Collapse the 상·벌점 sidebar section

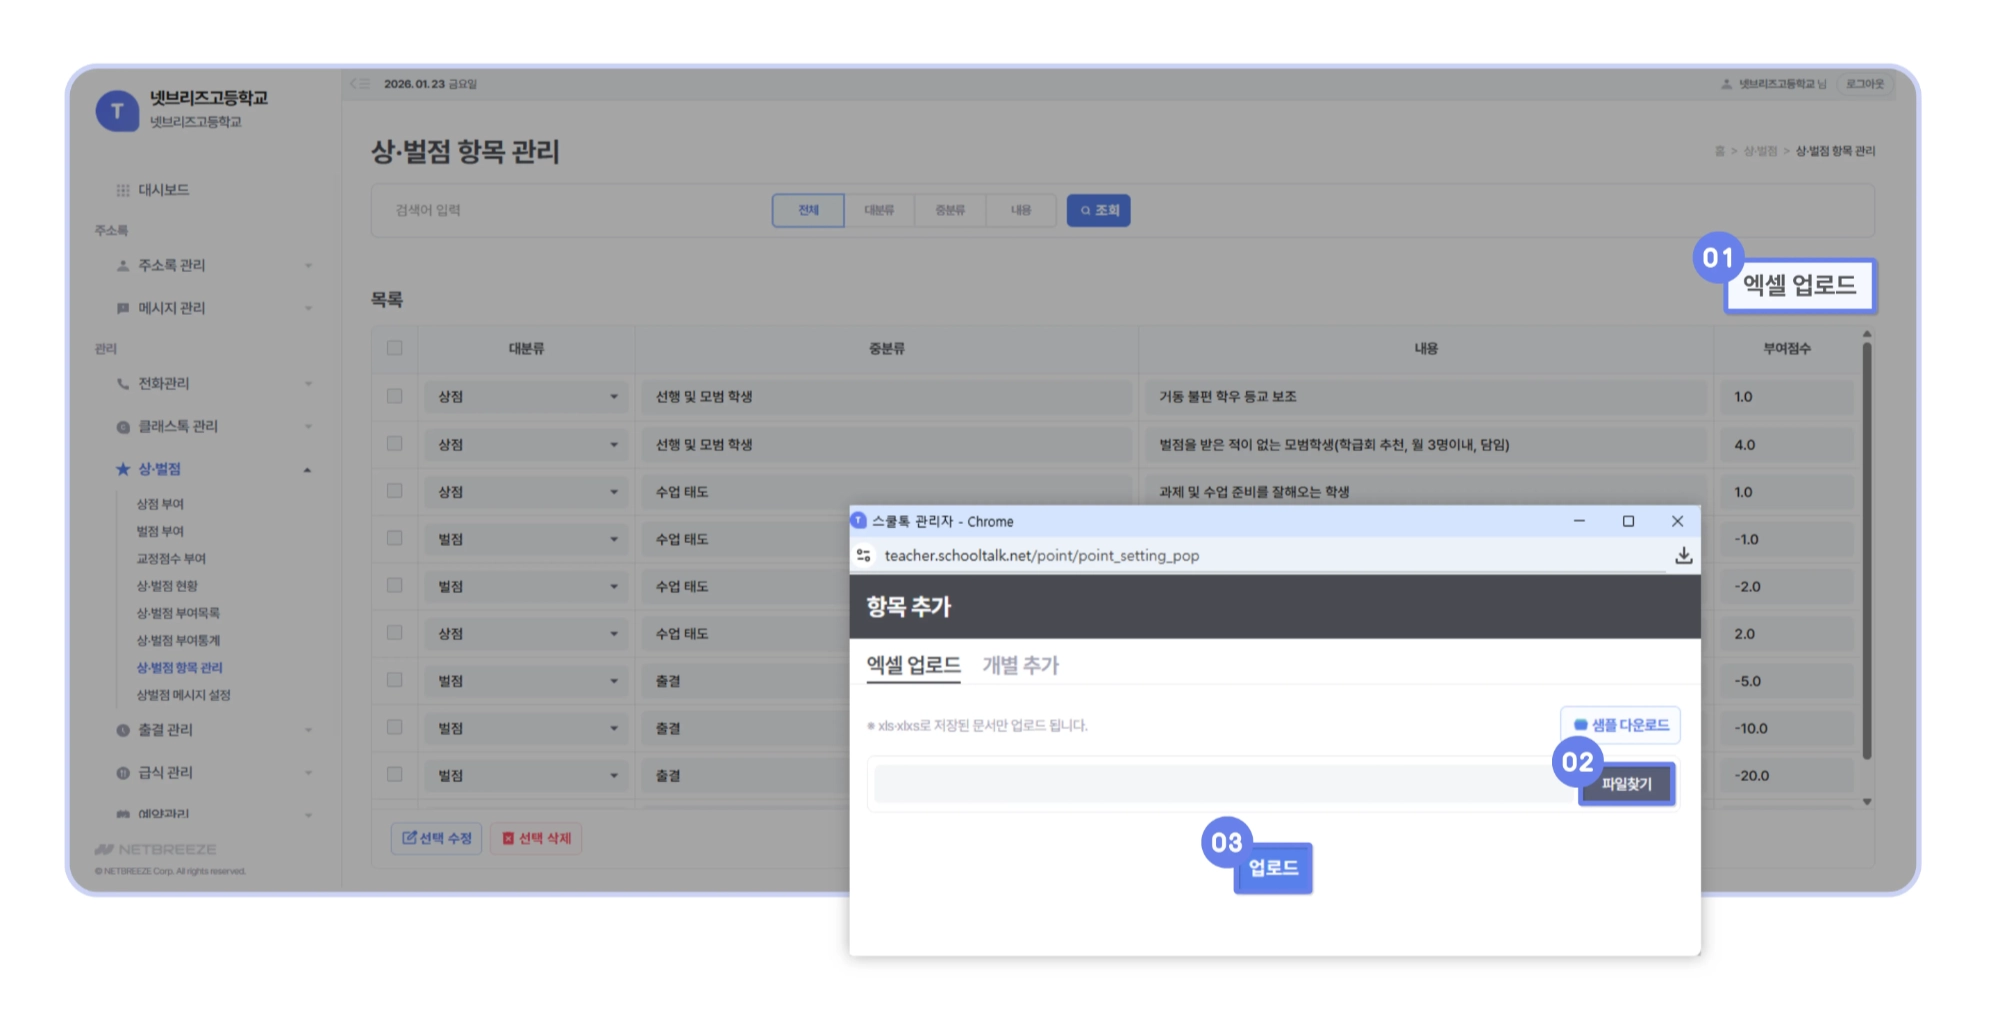click(308, 470)
